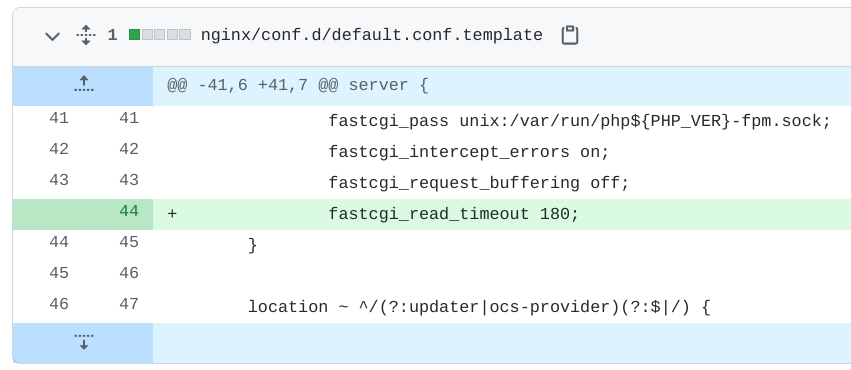
Task: Expand all lines in default.conf.template
Action: pos(86,36)
